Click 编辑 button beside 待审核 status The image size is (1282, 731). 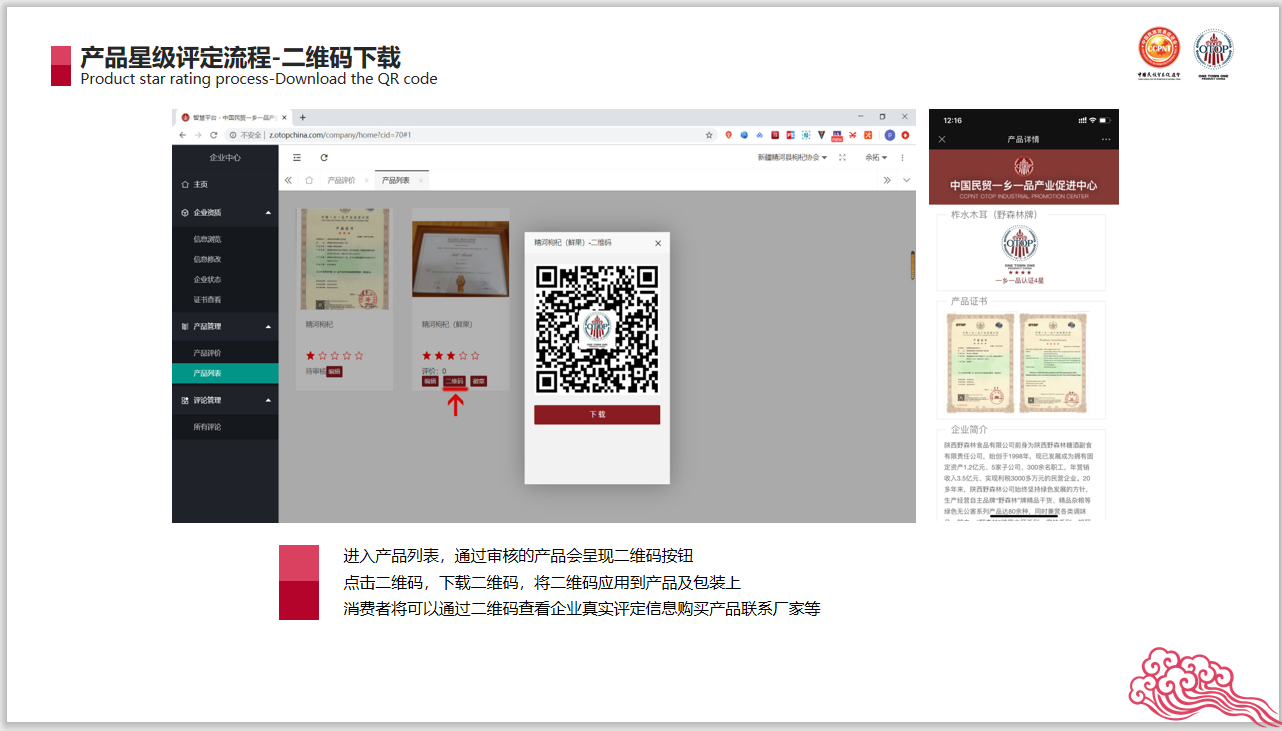point(334,371)
